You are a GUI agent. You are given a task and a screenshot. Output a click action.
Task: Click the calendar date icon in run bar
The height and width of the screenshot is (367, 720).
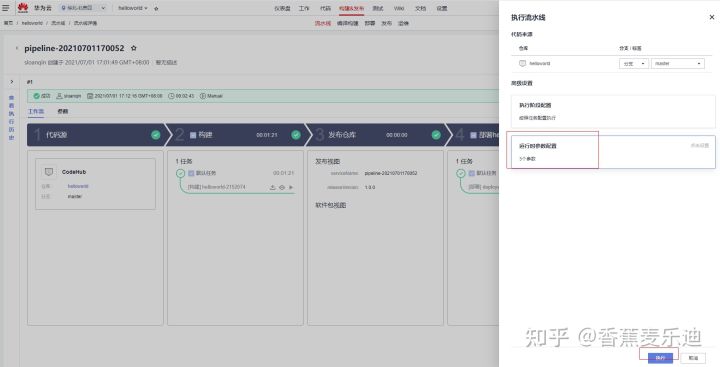tap(90, 96)
